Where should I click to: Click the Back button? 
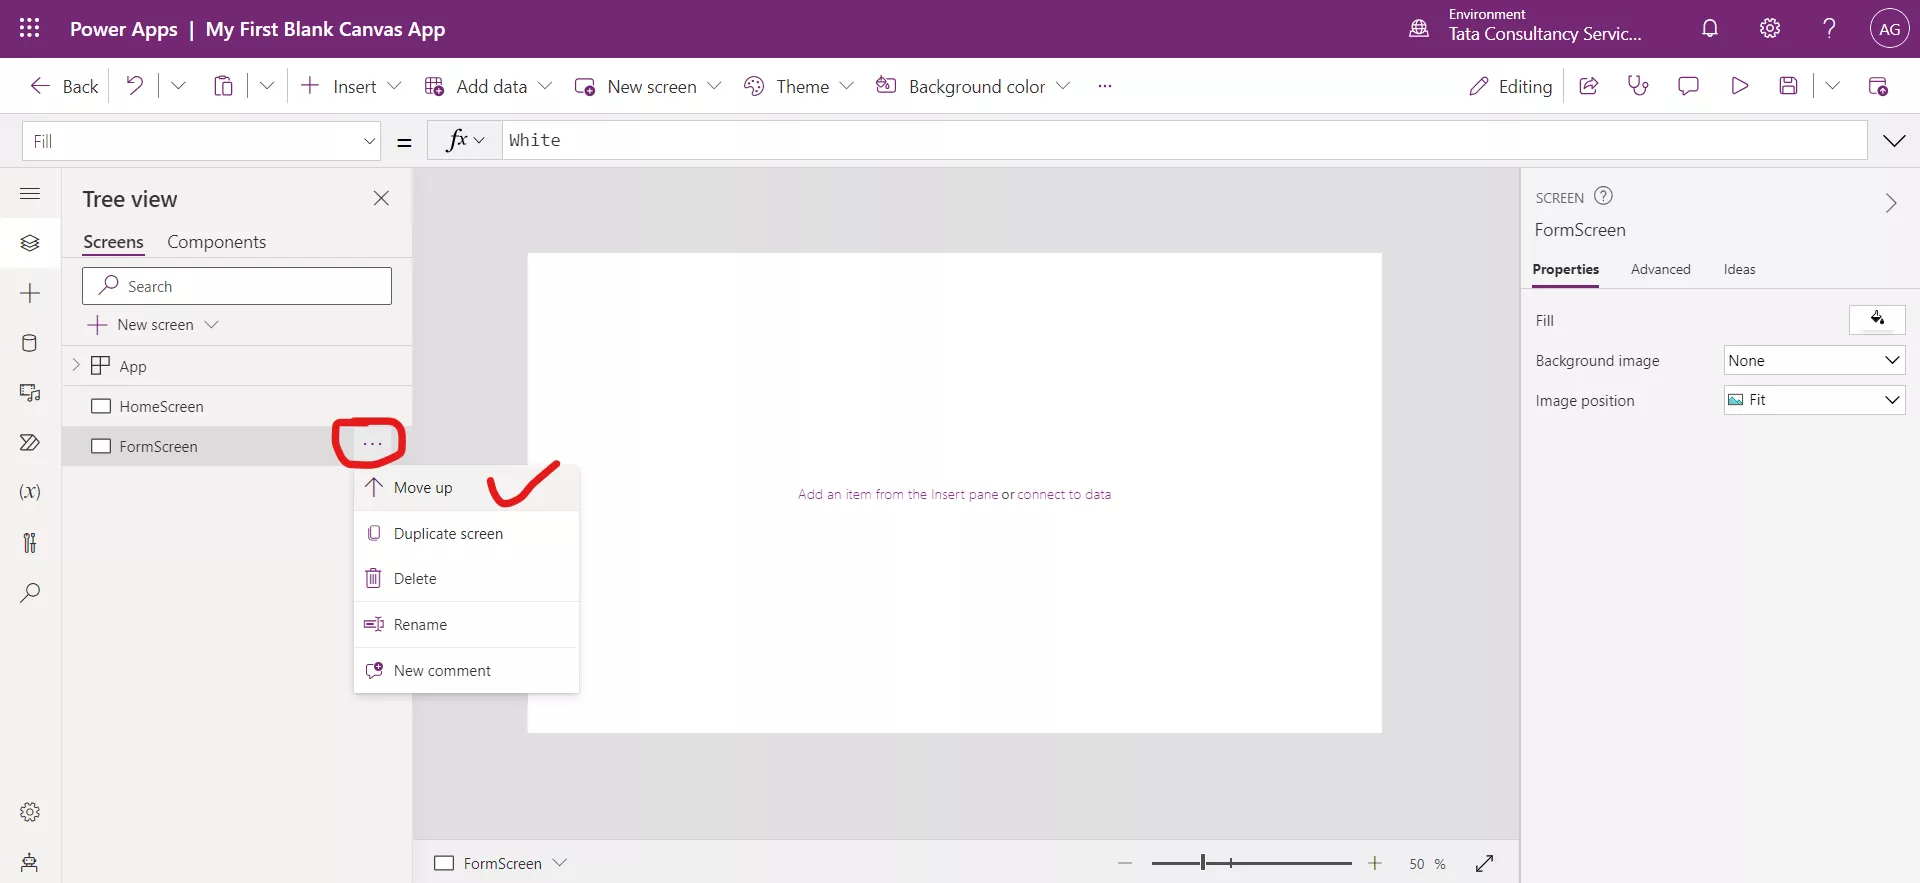click(x=65, y=86)
